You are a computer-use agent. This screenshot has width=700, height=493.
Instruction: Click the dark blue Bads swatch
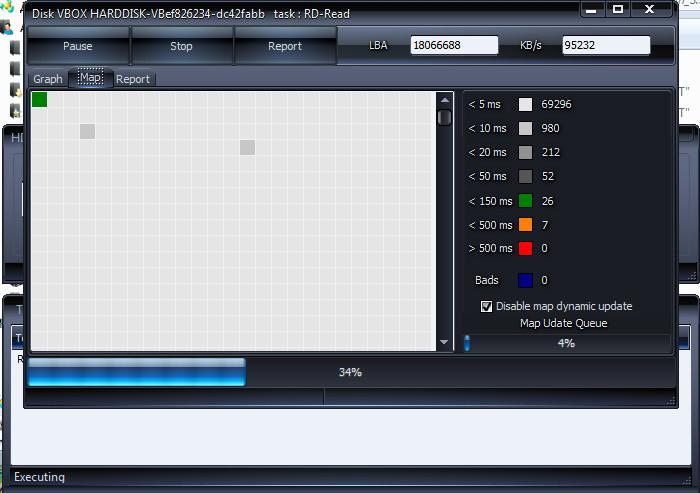coord(525,281)
